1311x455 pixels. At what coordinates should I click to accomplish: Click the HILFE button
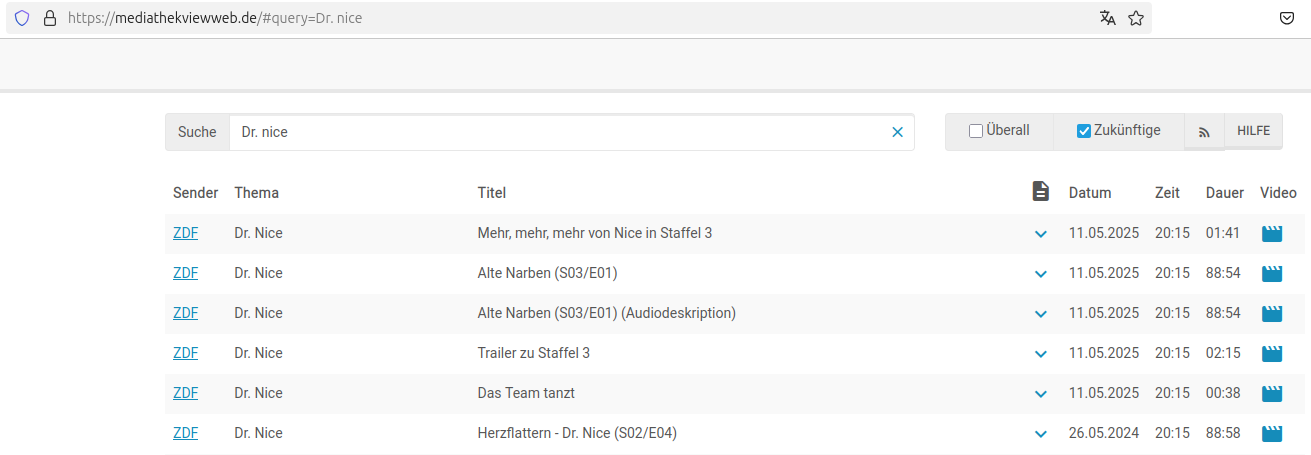click(1253, 131)
